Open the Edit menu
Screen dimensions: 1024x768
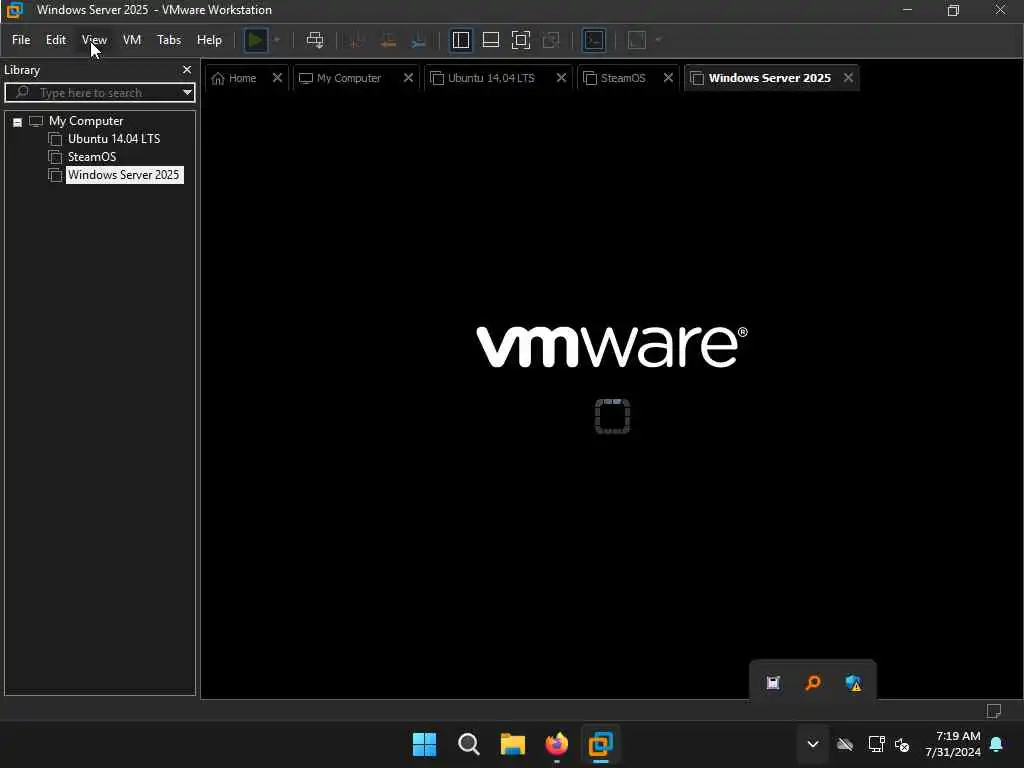[x=56, y=40]
